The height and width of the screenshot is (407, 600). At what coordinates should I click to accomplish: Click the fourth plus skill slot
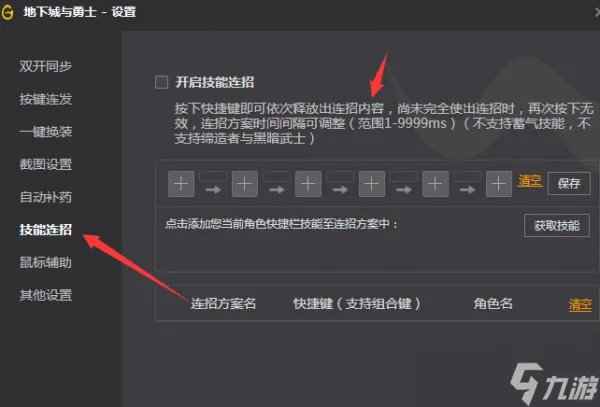pos(372,184)
